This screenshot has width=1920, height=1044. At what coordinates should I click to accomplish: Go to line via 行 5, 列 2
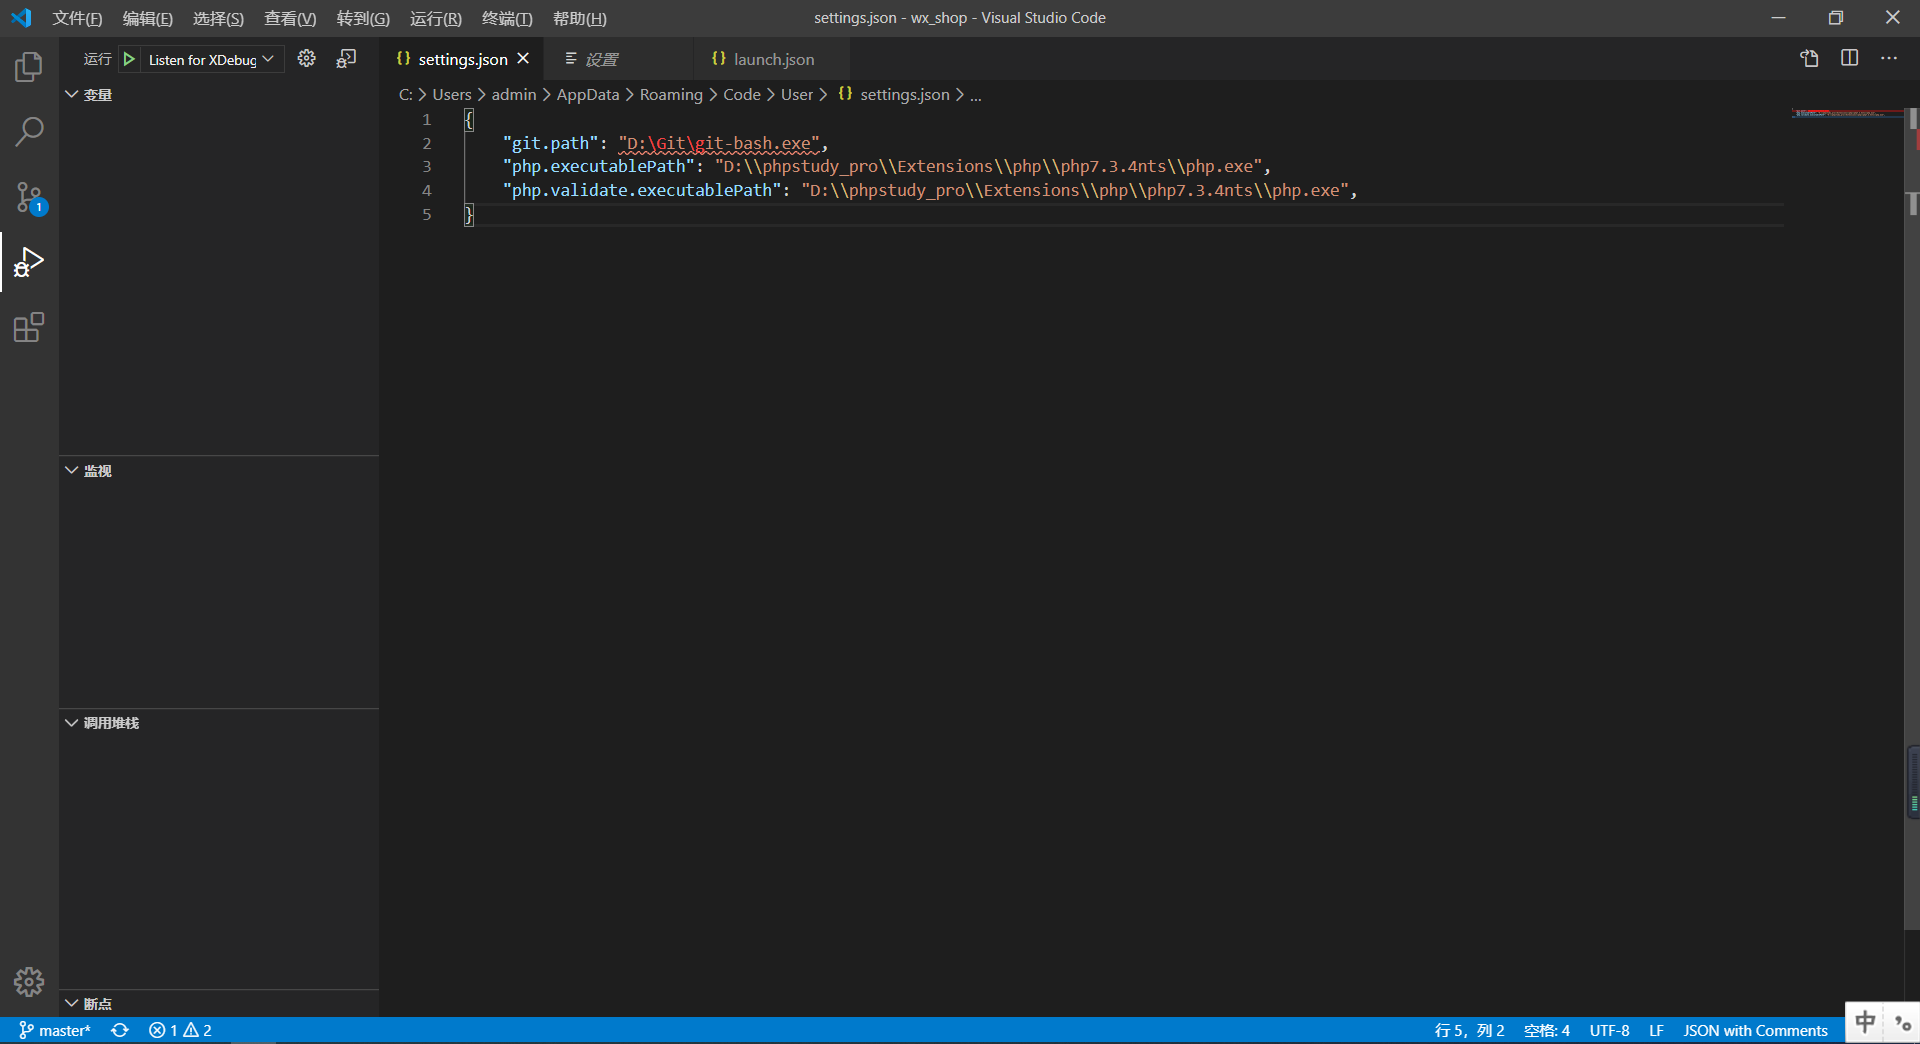[1469, 1030]
